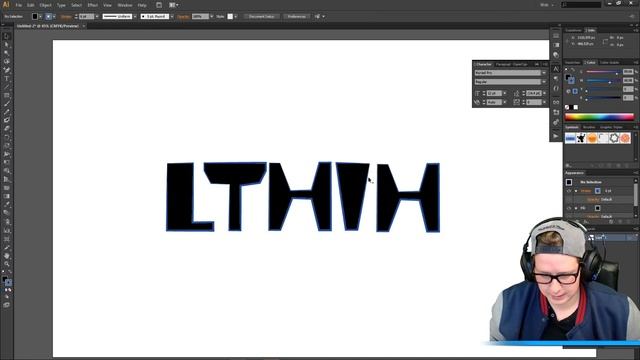This screenshot has width=640, height=360.
Task: Activate the Stroke box in the Color panel
Action: (571, 81)
